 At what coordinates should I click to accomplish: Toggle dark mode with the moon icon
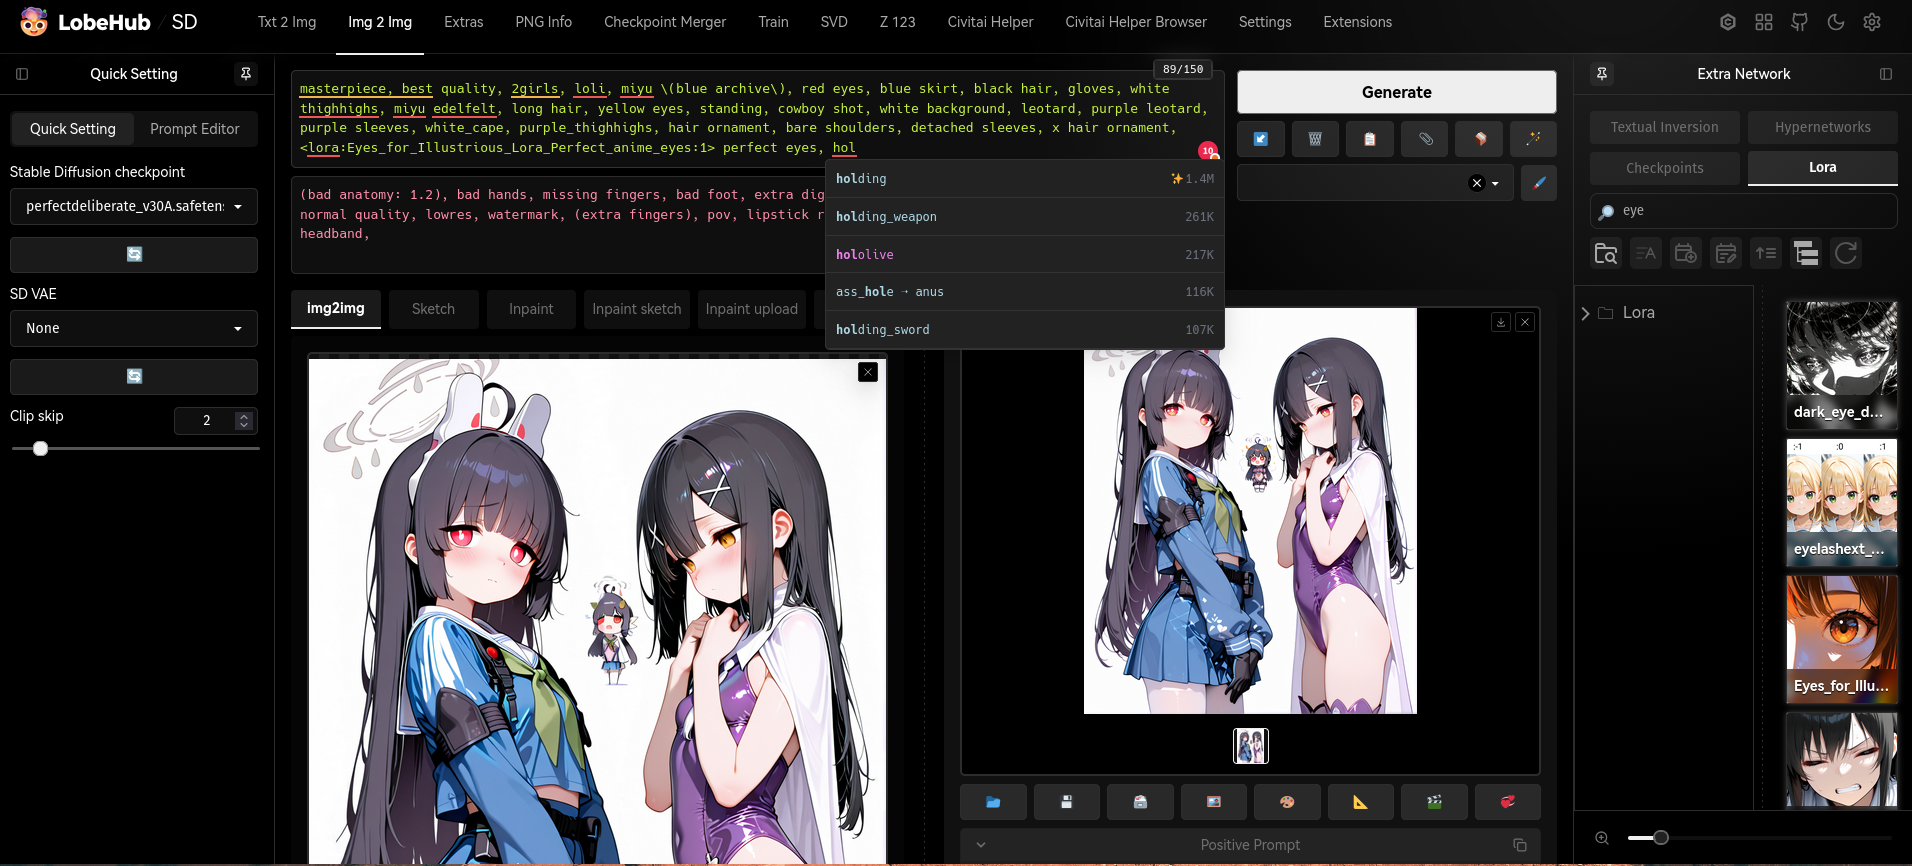coord(1836,22)
